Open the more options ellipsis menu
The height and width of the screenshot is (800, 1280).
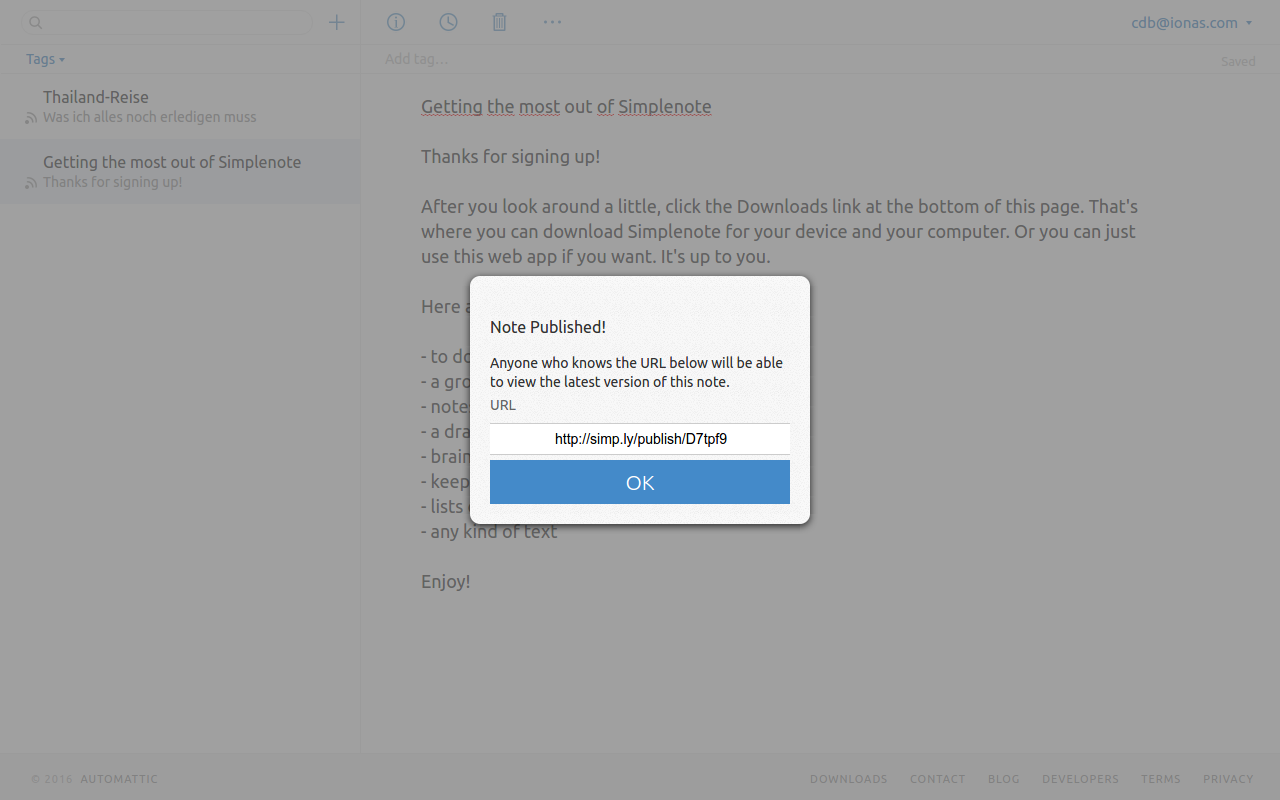tap(552, 22)
